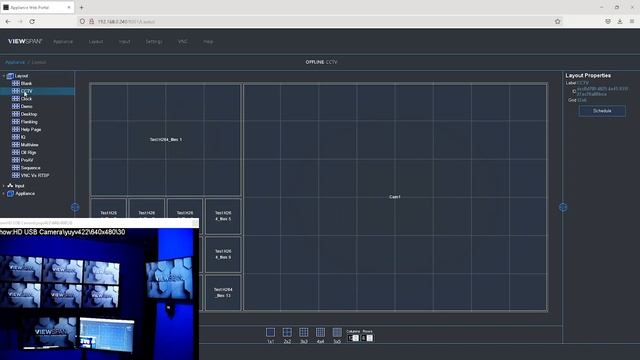Screen dimensions: 640x360
Task: Select the Test H264_Bbb 9 tile
Action: pos(223,255)
